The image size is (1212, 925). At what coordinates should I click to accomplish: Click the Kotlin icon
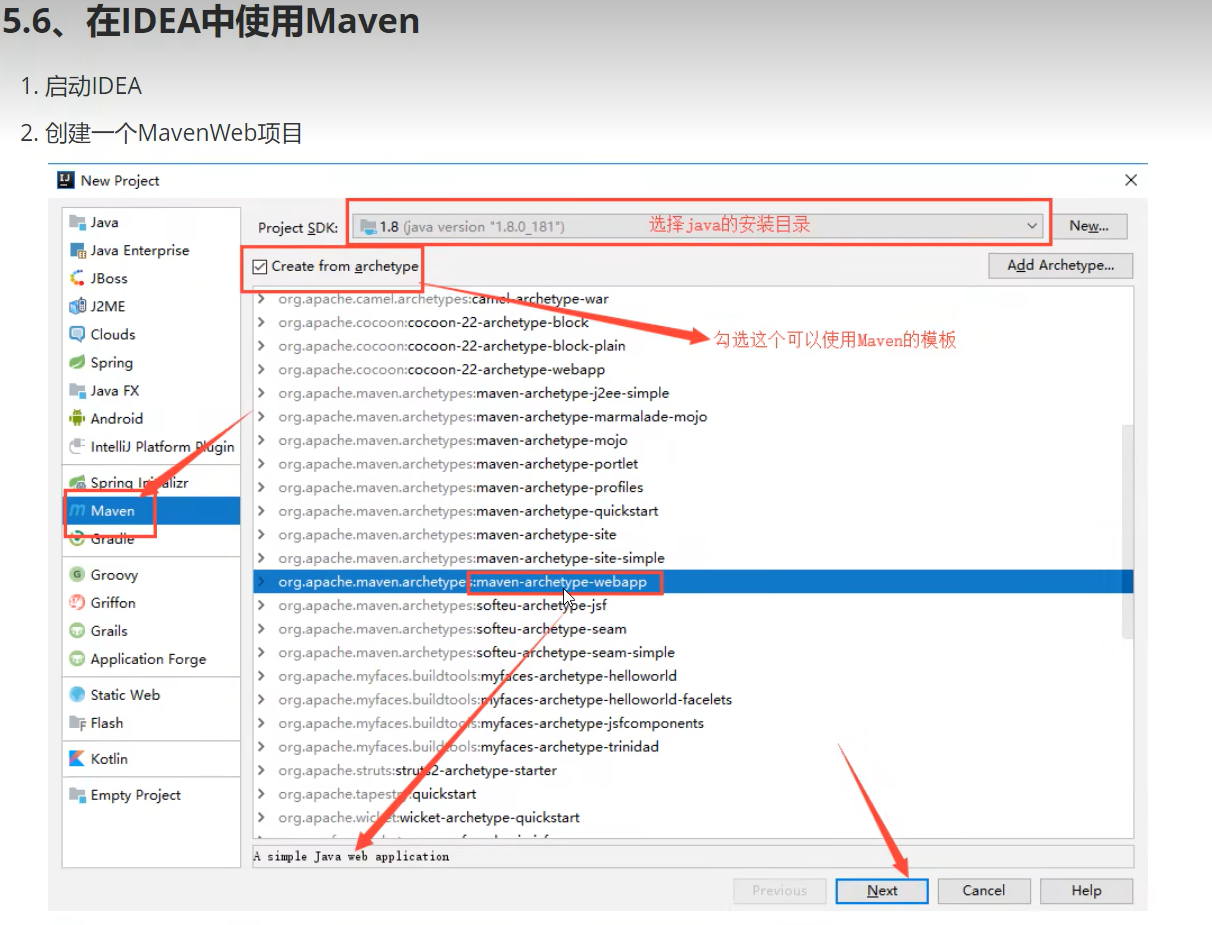(77, 758)
